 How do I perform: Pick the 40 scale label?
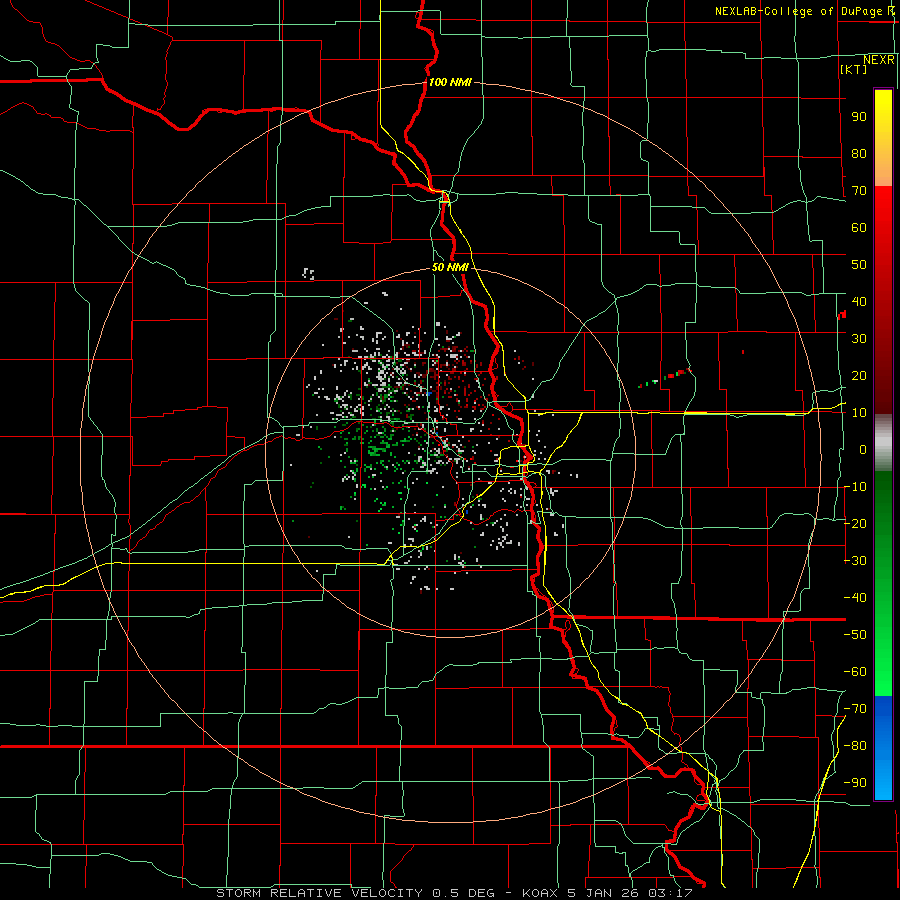pos(859,301)
